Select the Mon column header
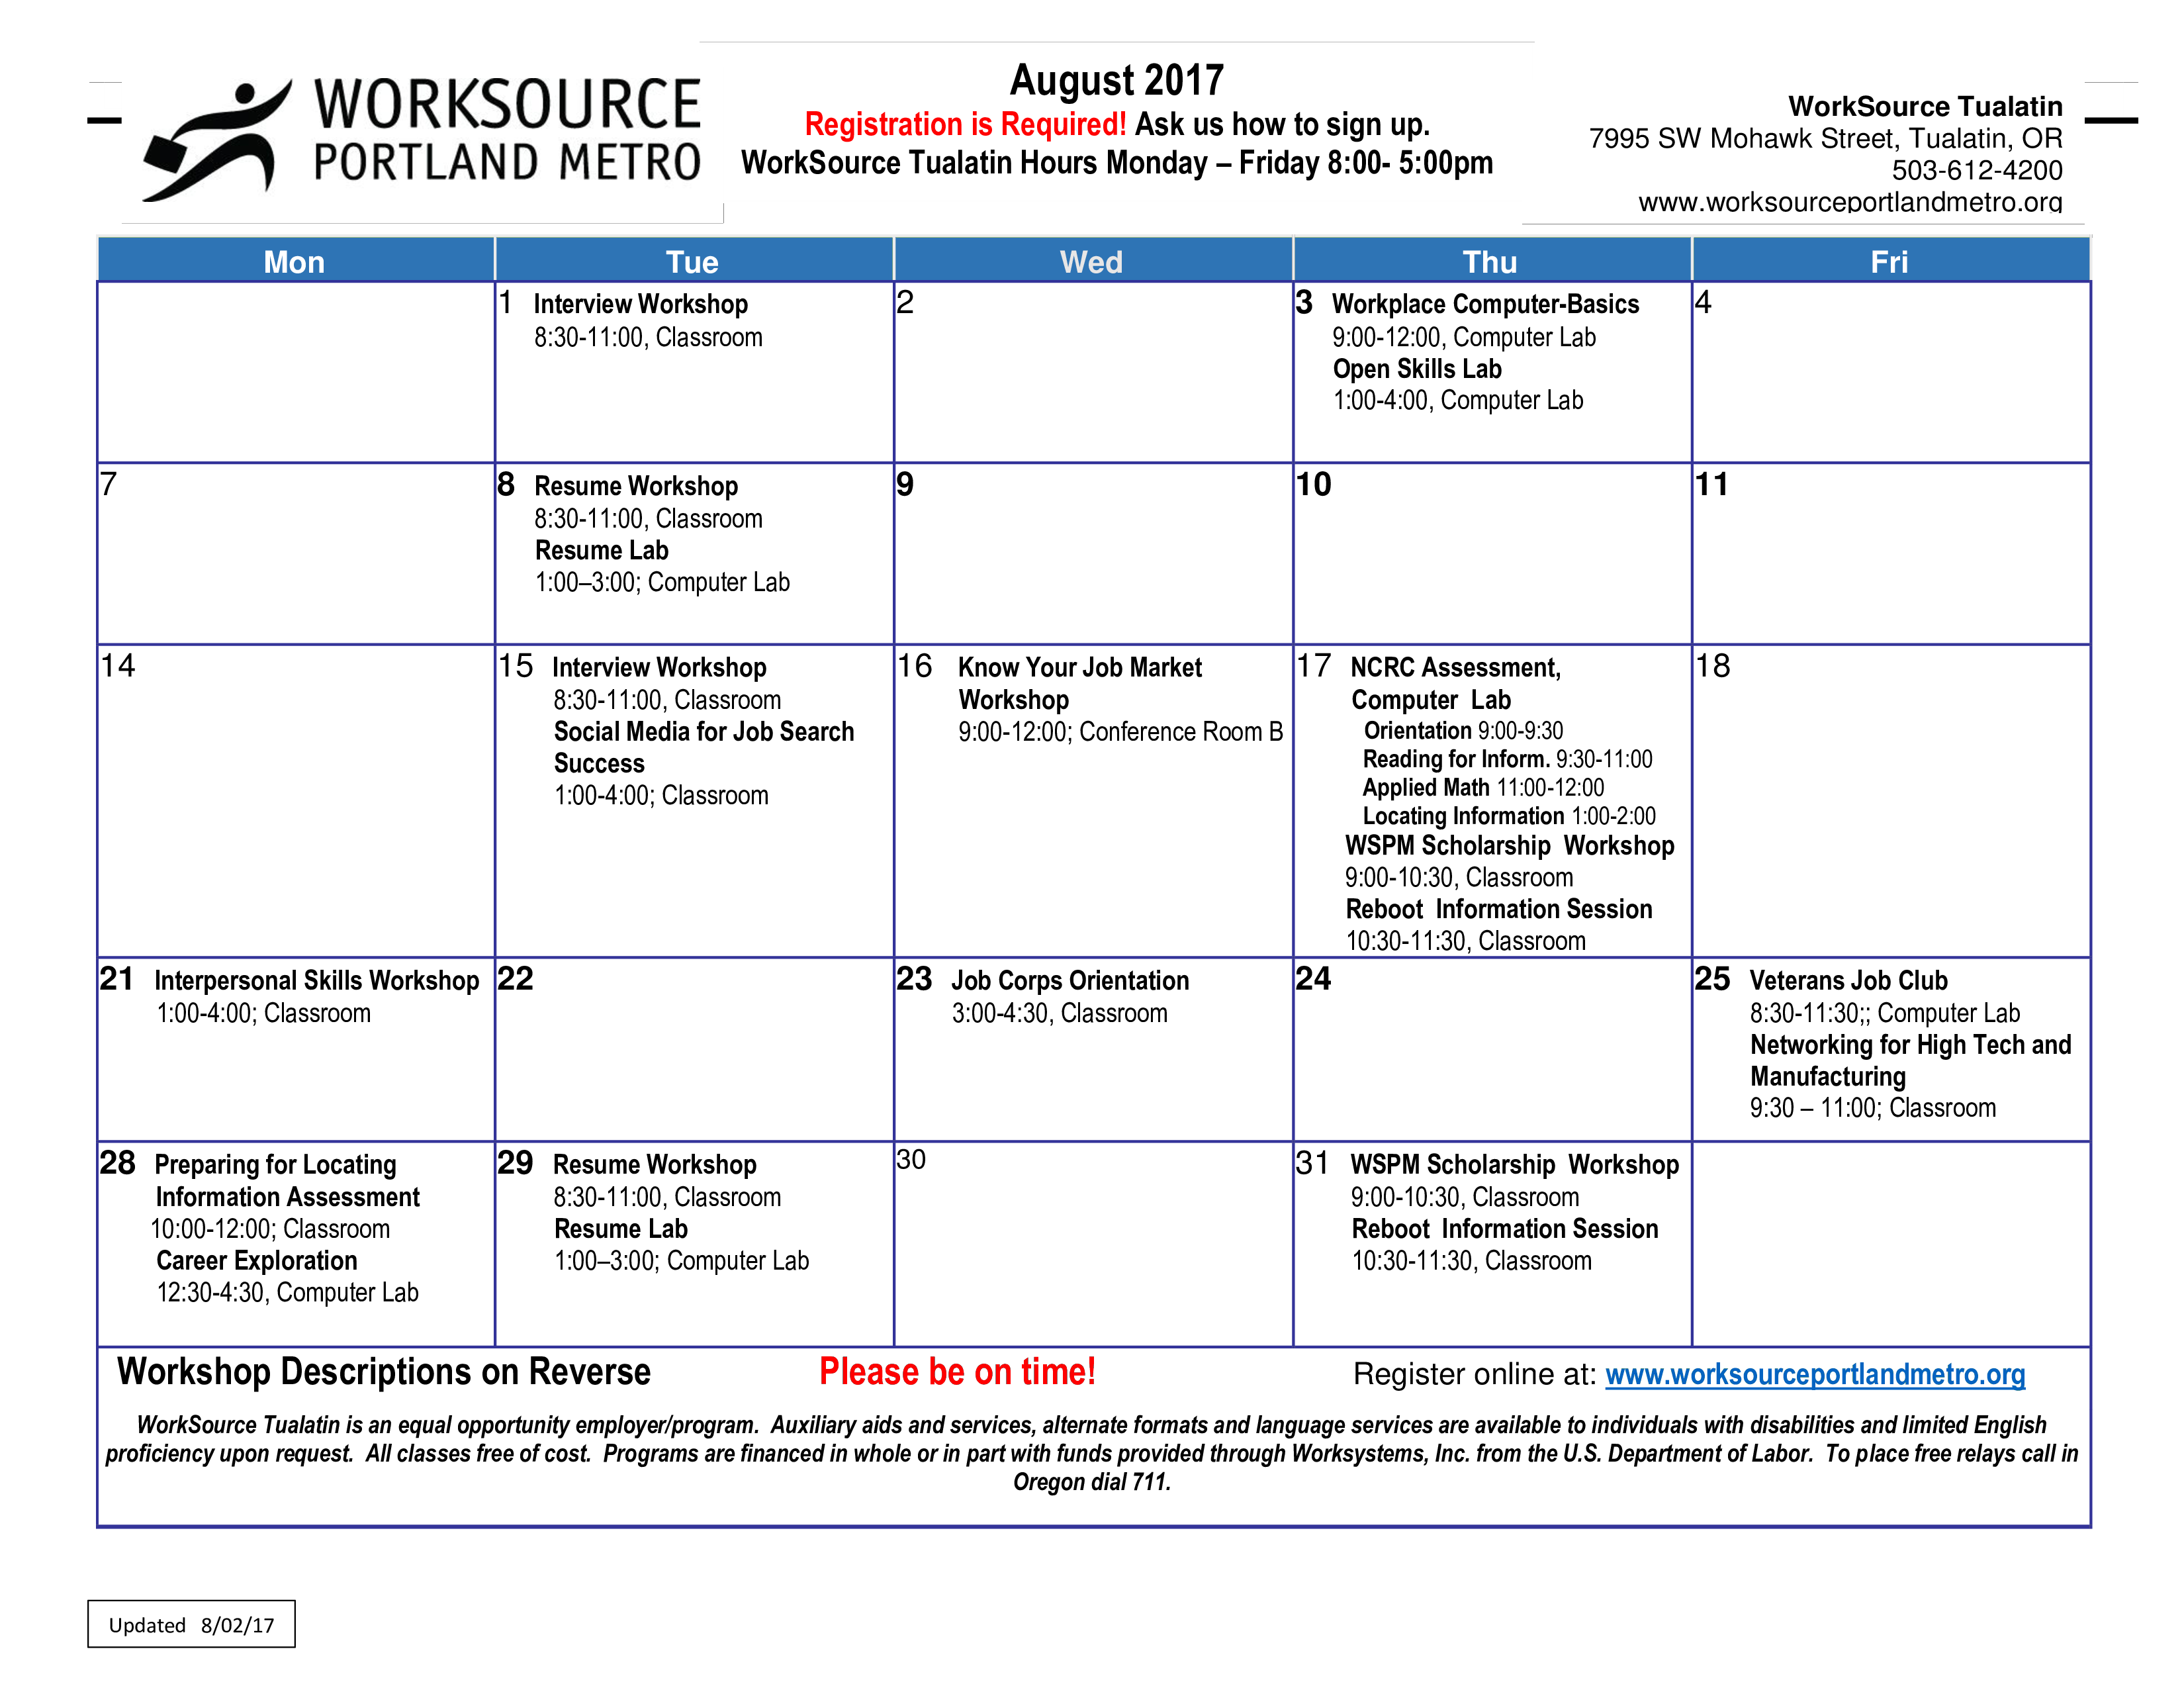This screenshot has height=1688, width=2184. pyautogui.click(x=295, y=261)
